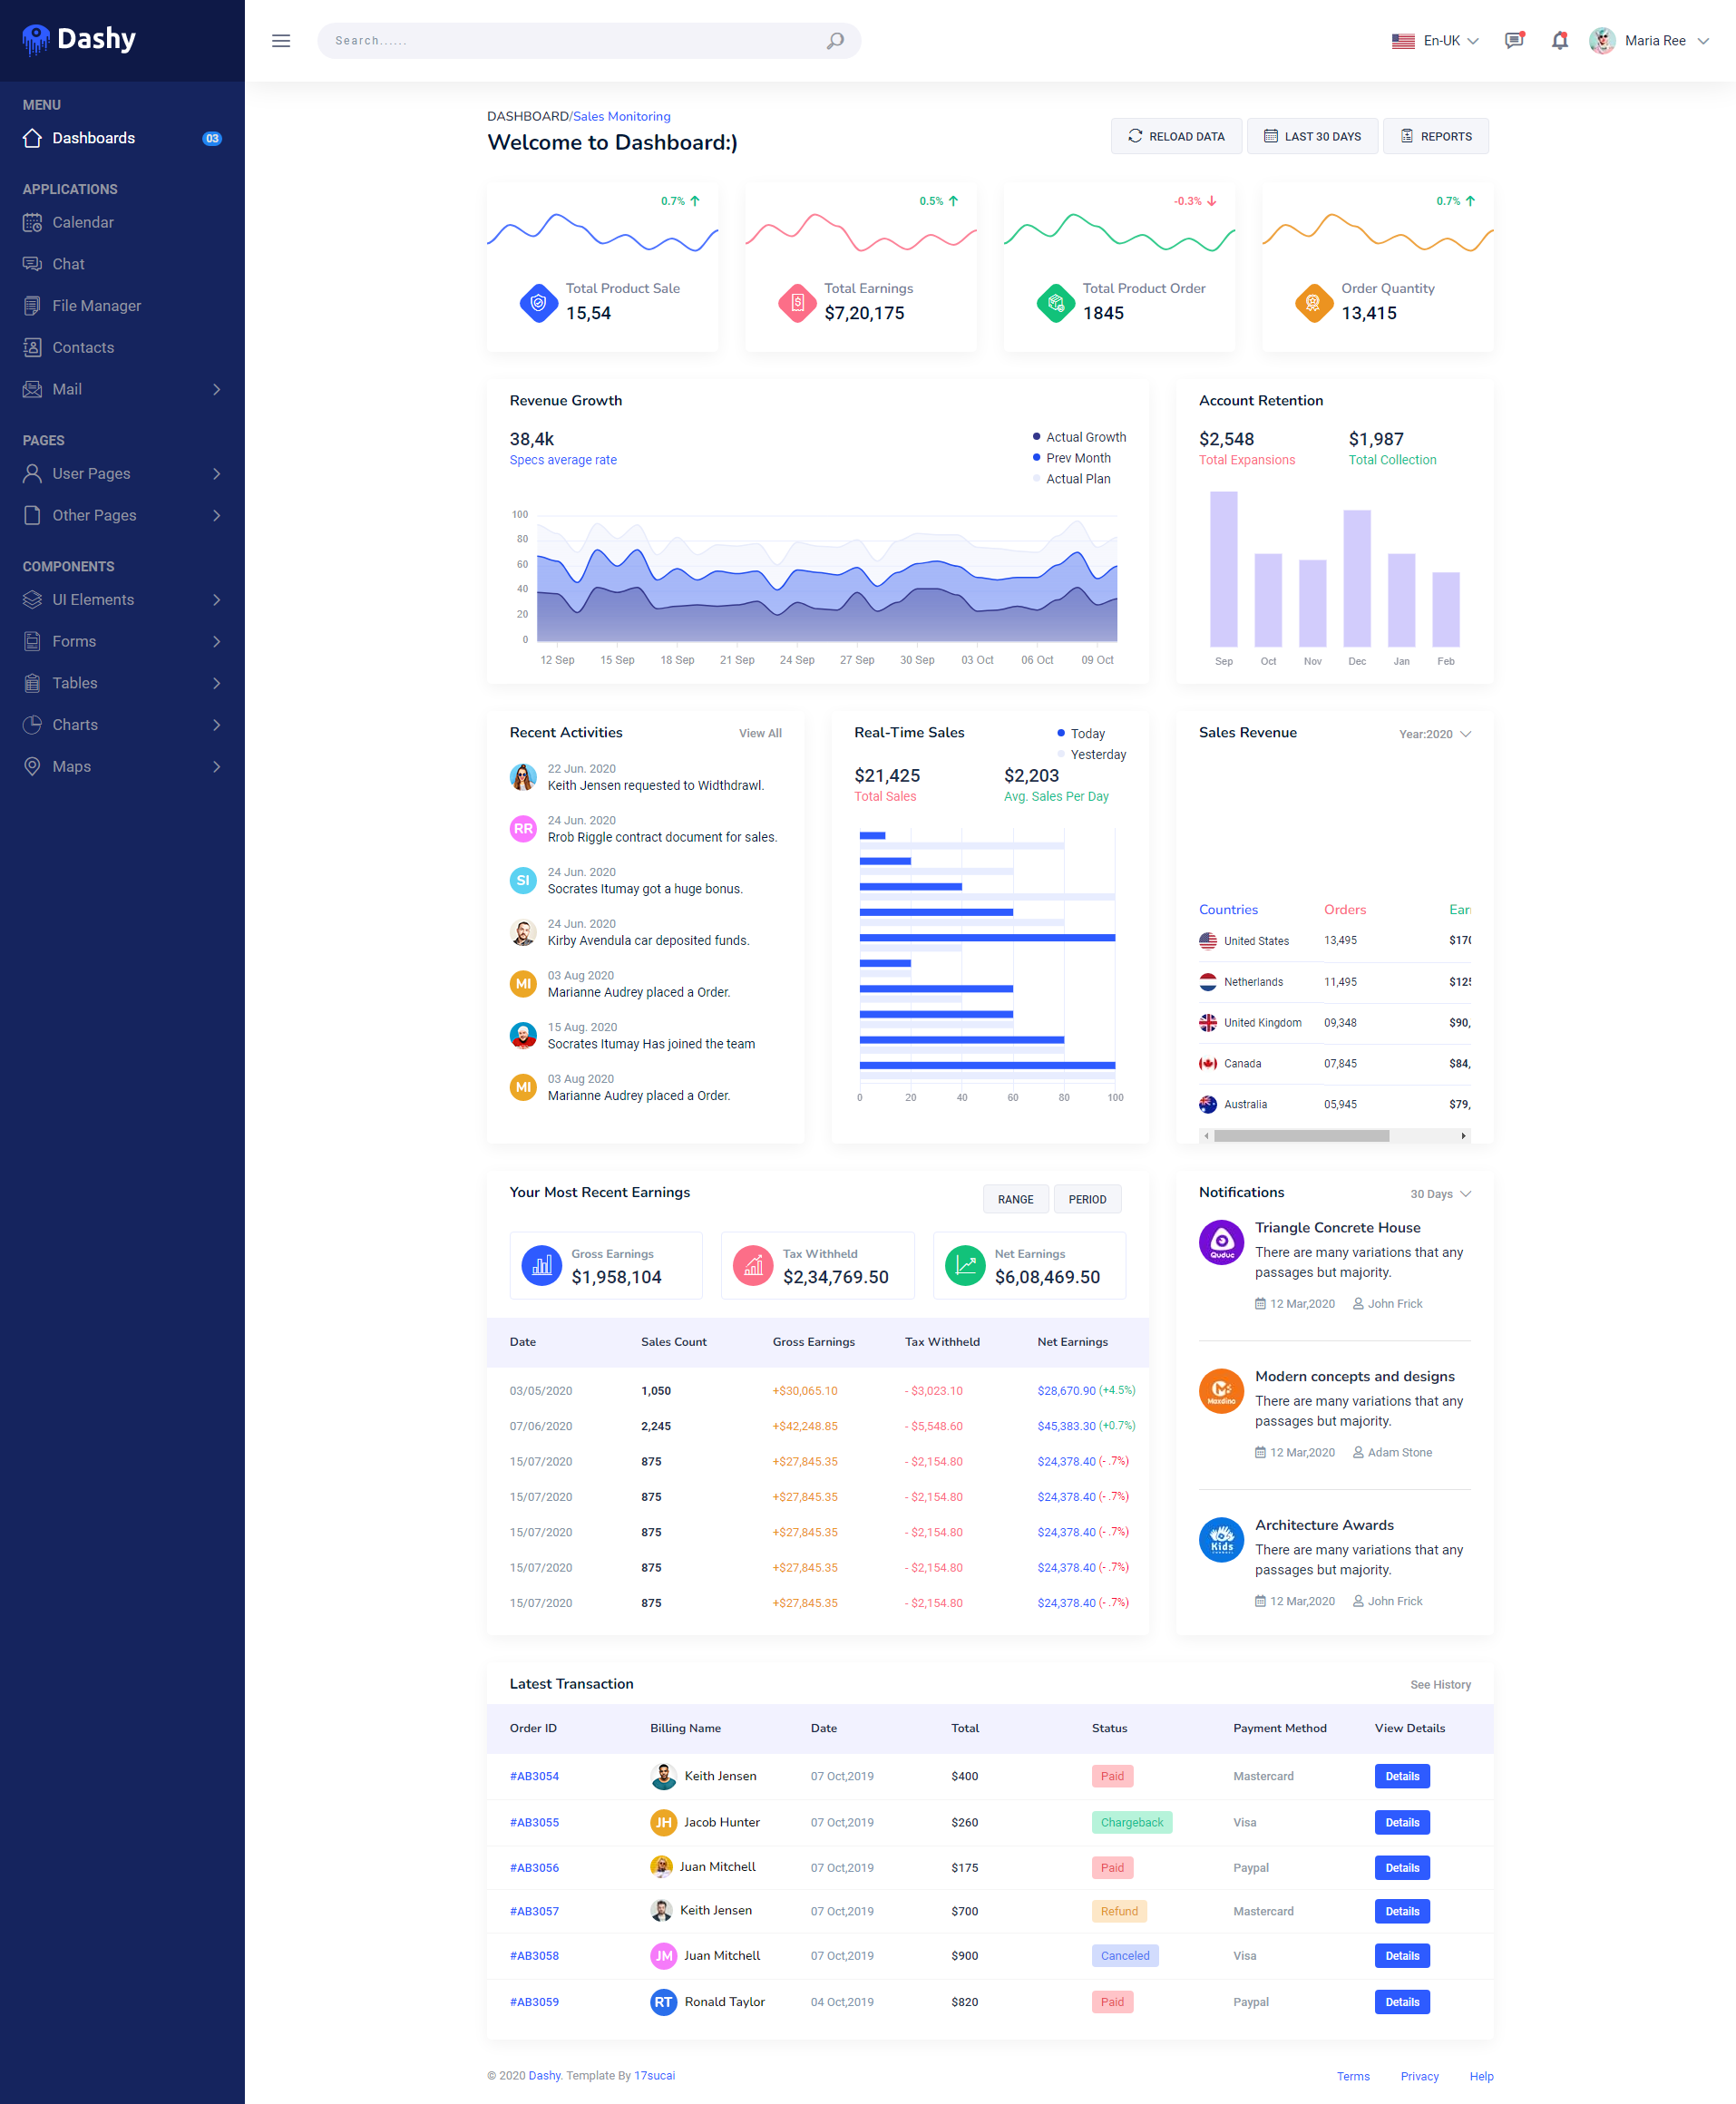Open the chat messages icon in header
This screenshot has width=1736, height=2104.
1514,41
